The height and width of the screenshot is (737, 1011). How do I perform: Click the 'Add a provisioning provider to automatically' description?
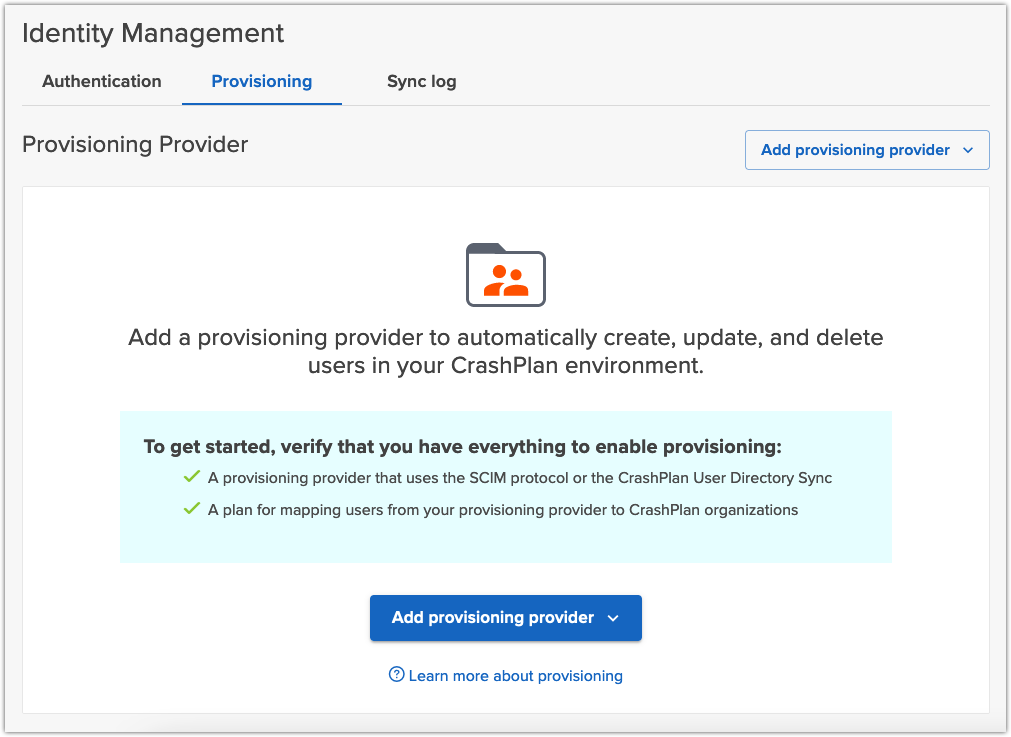tap(506, 351)
